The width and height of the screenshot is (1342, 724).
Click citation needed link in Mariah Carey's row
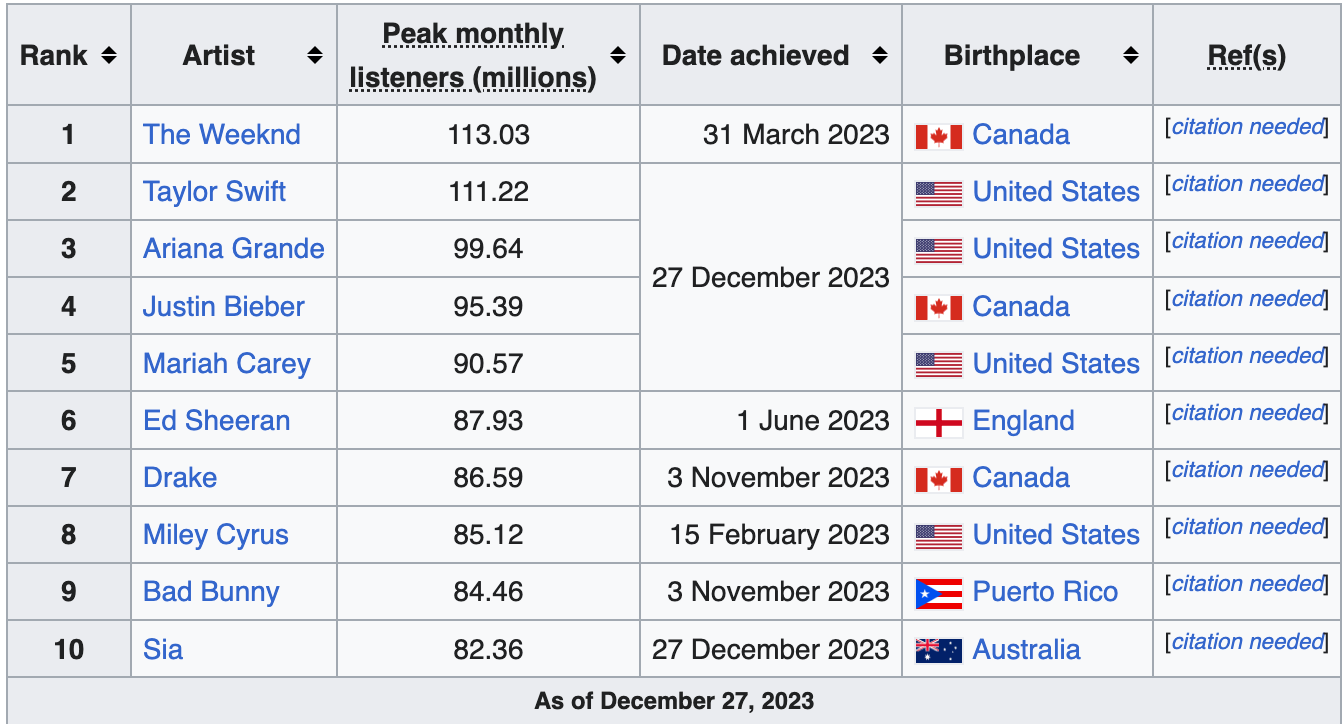tap(1247, 356)
